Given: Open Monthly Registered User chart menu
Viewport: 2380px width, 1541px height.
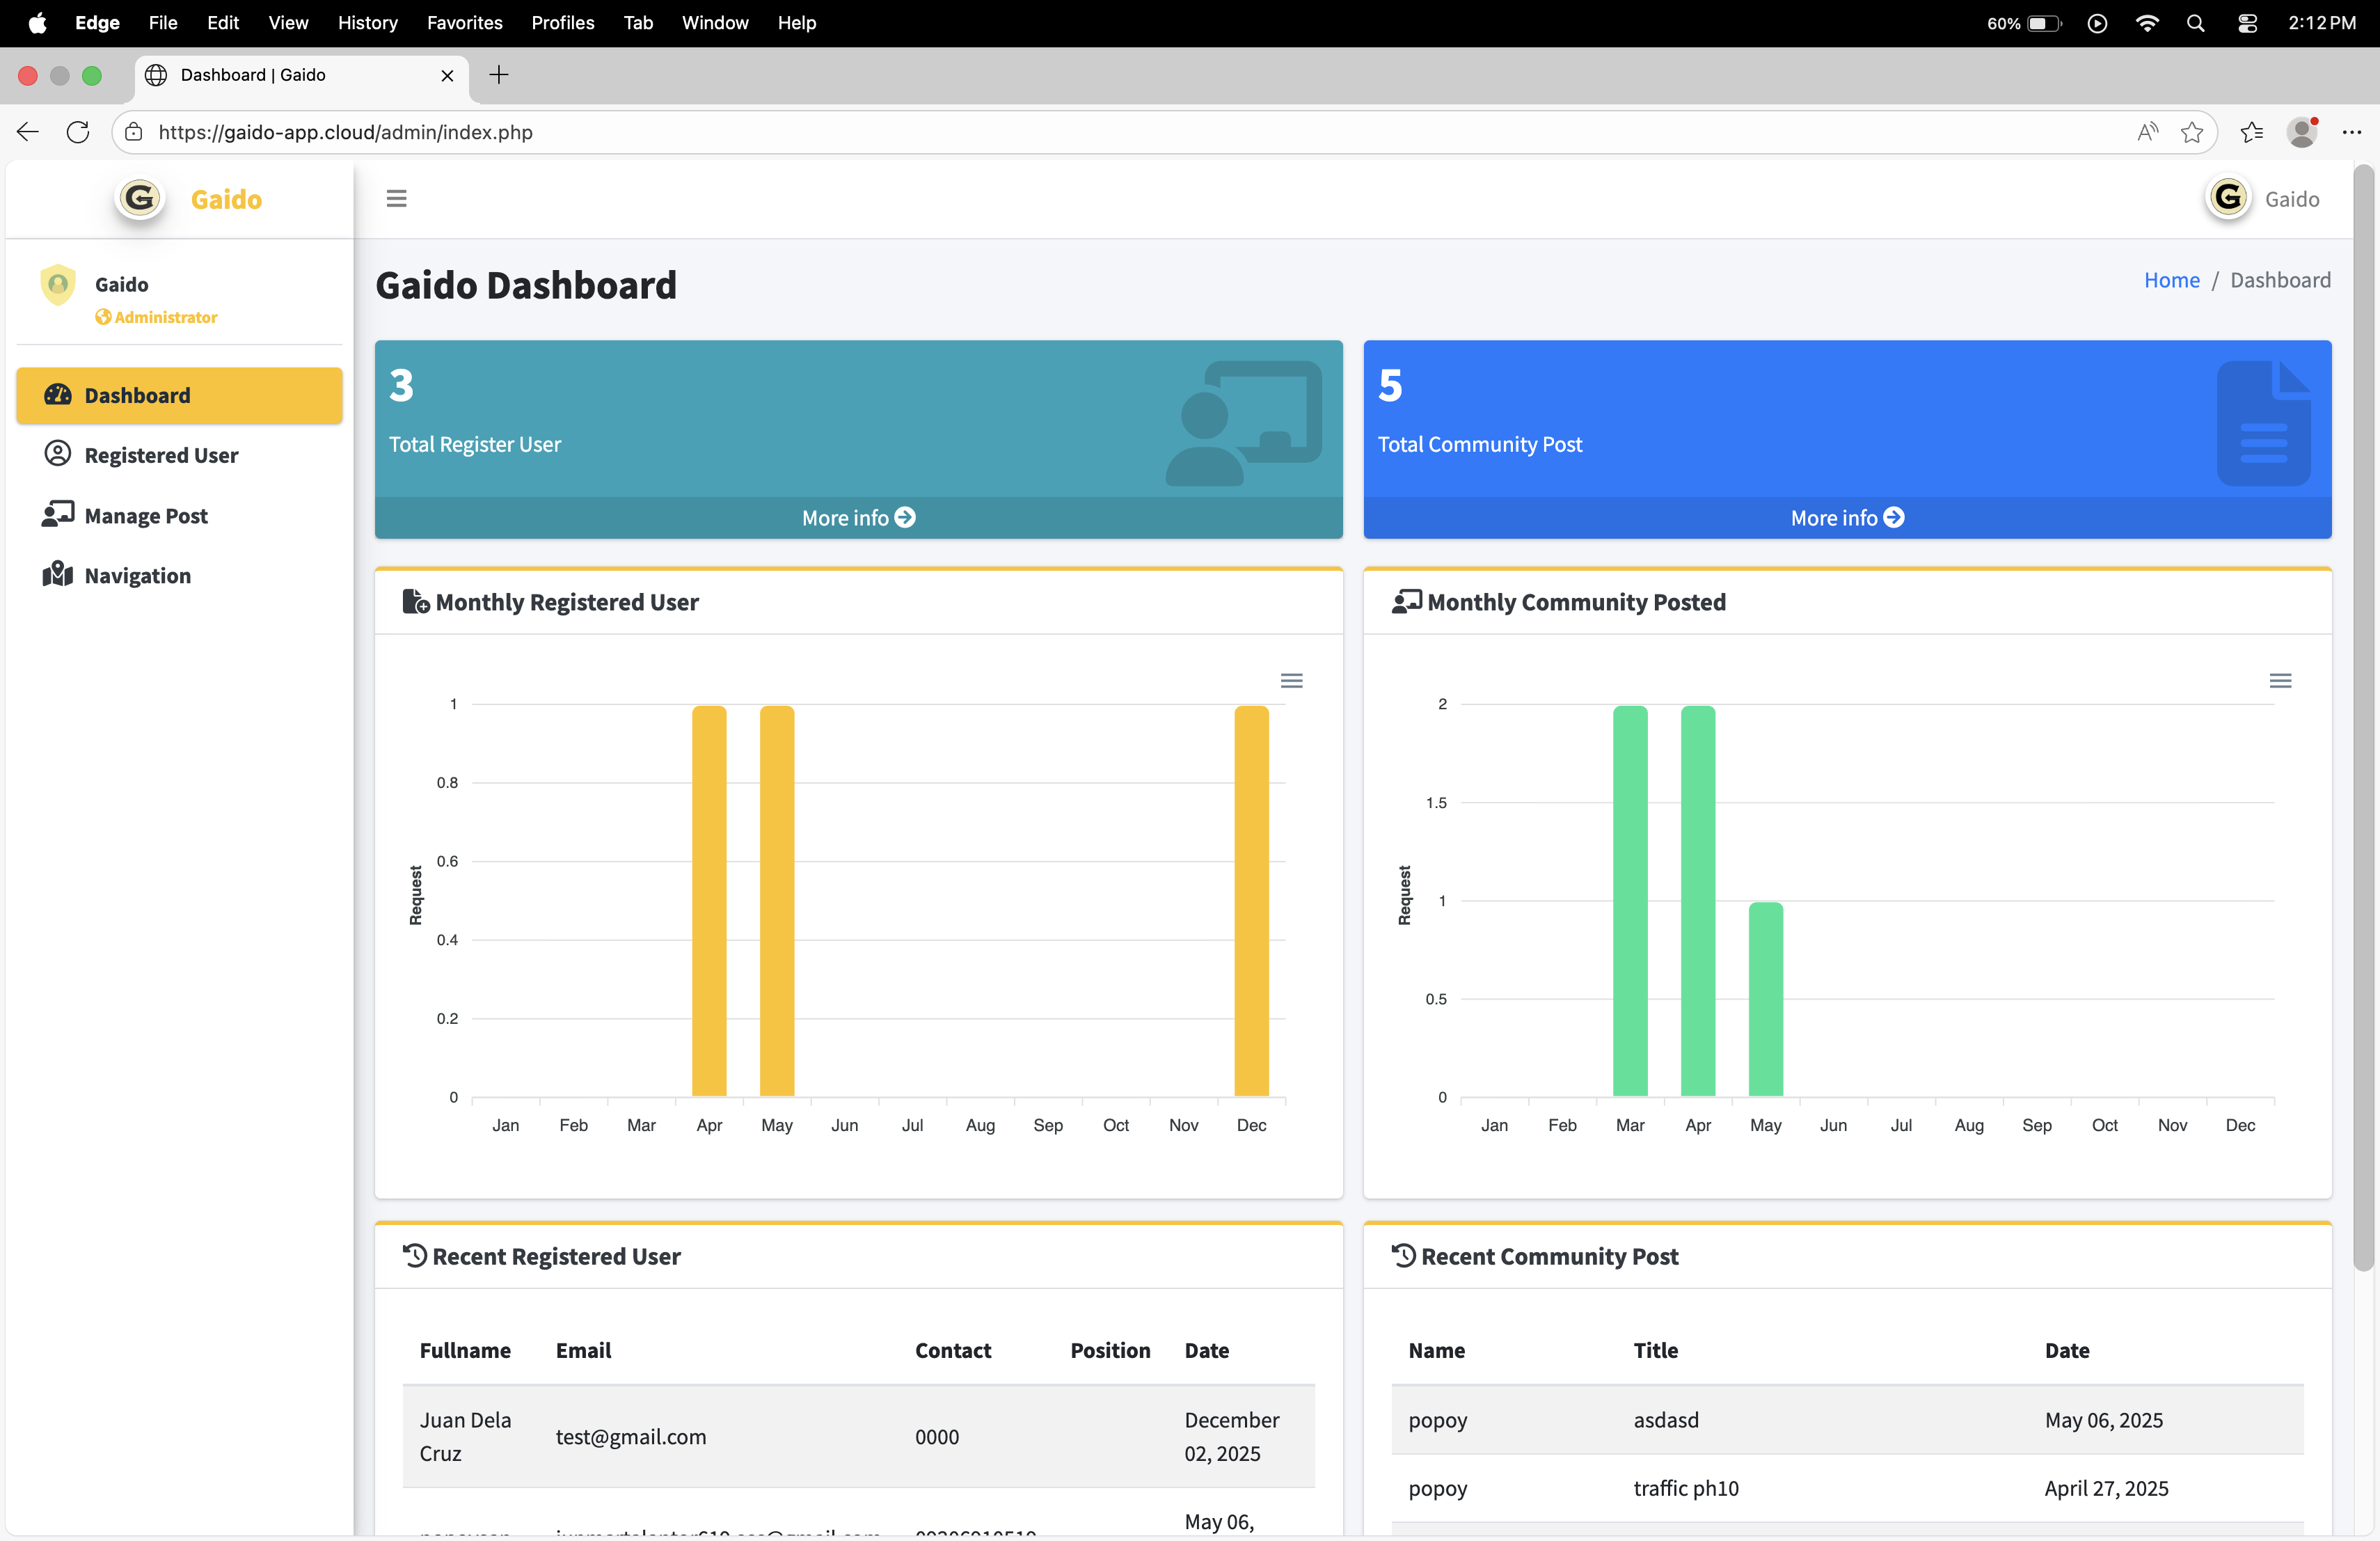Looking at the screenshot, I should click(x=1291, y=680).
